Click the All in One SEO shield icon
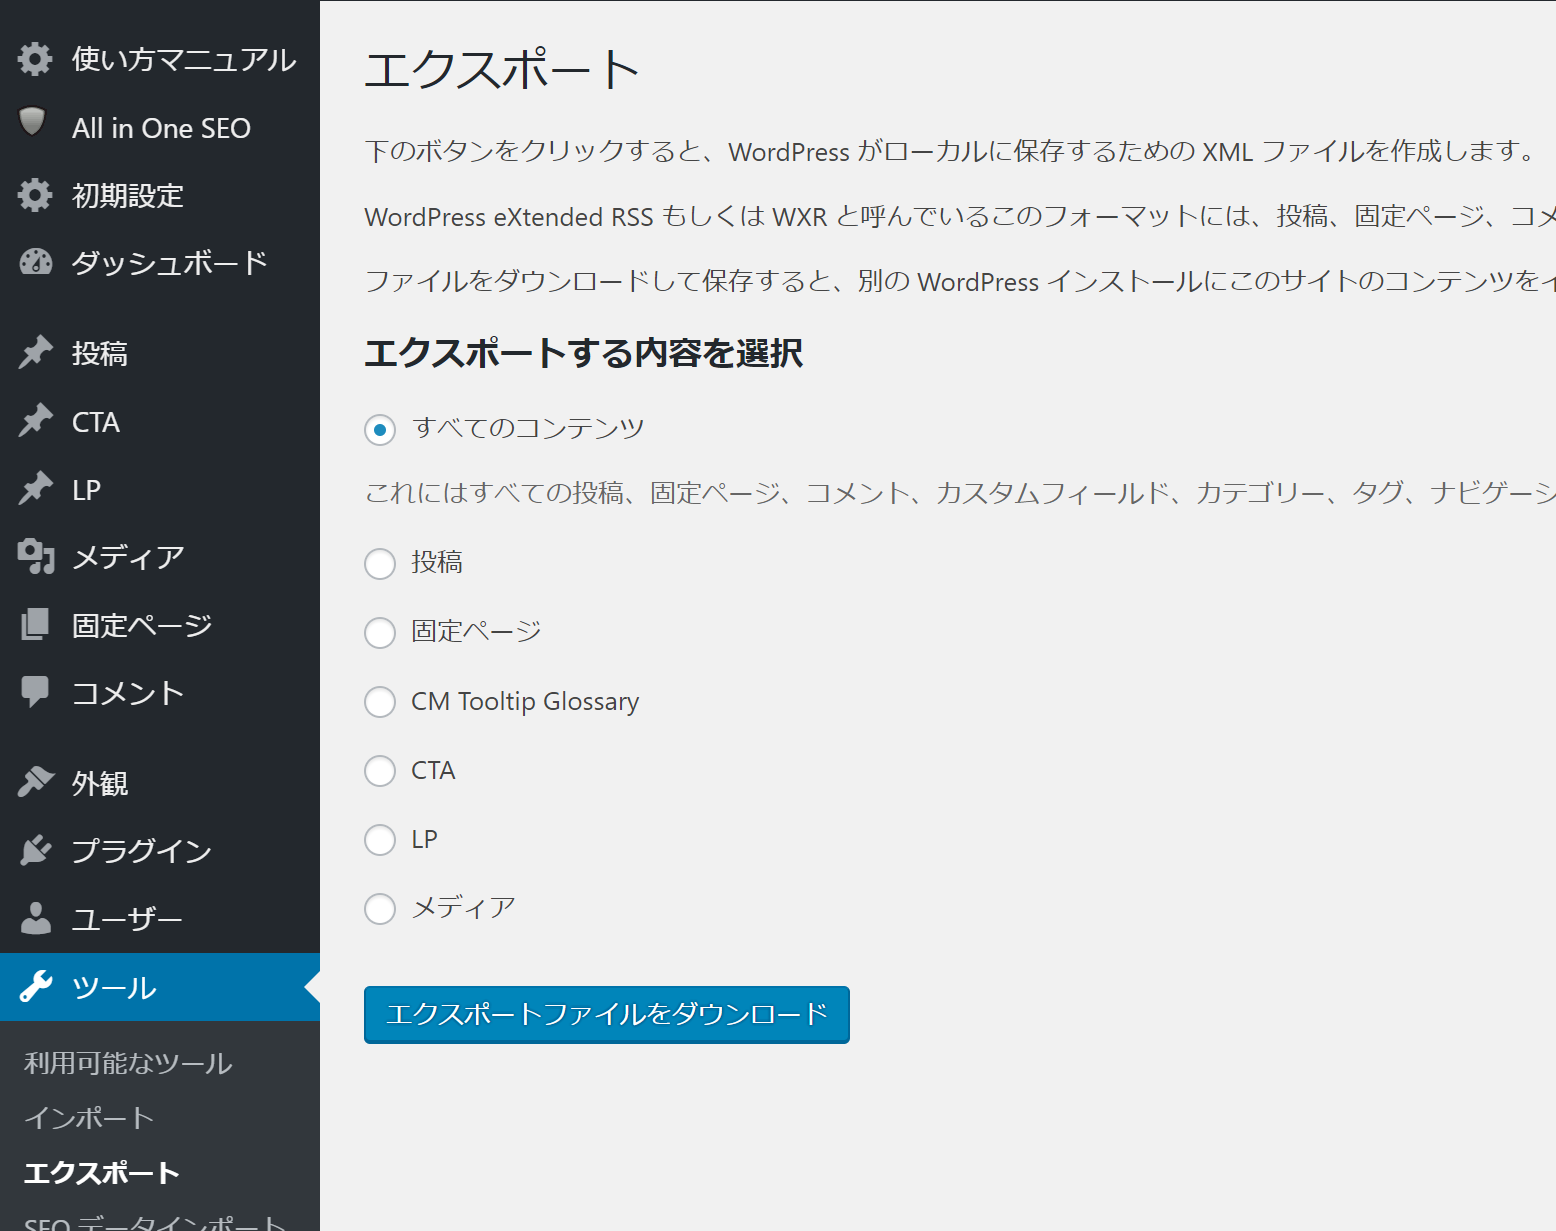Image resolution: width=1556 pixels, height=1231 pixels. click(33, 122)
